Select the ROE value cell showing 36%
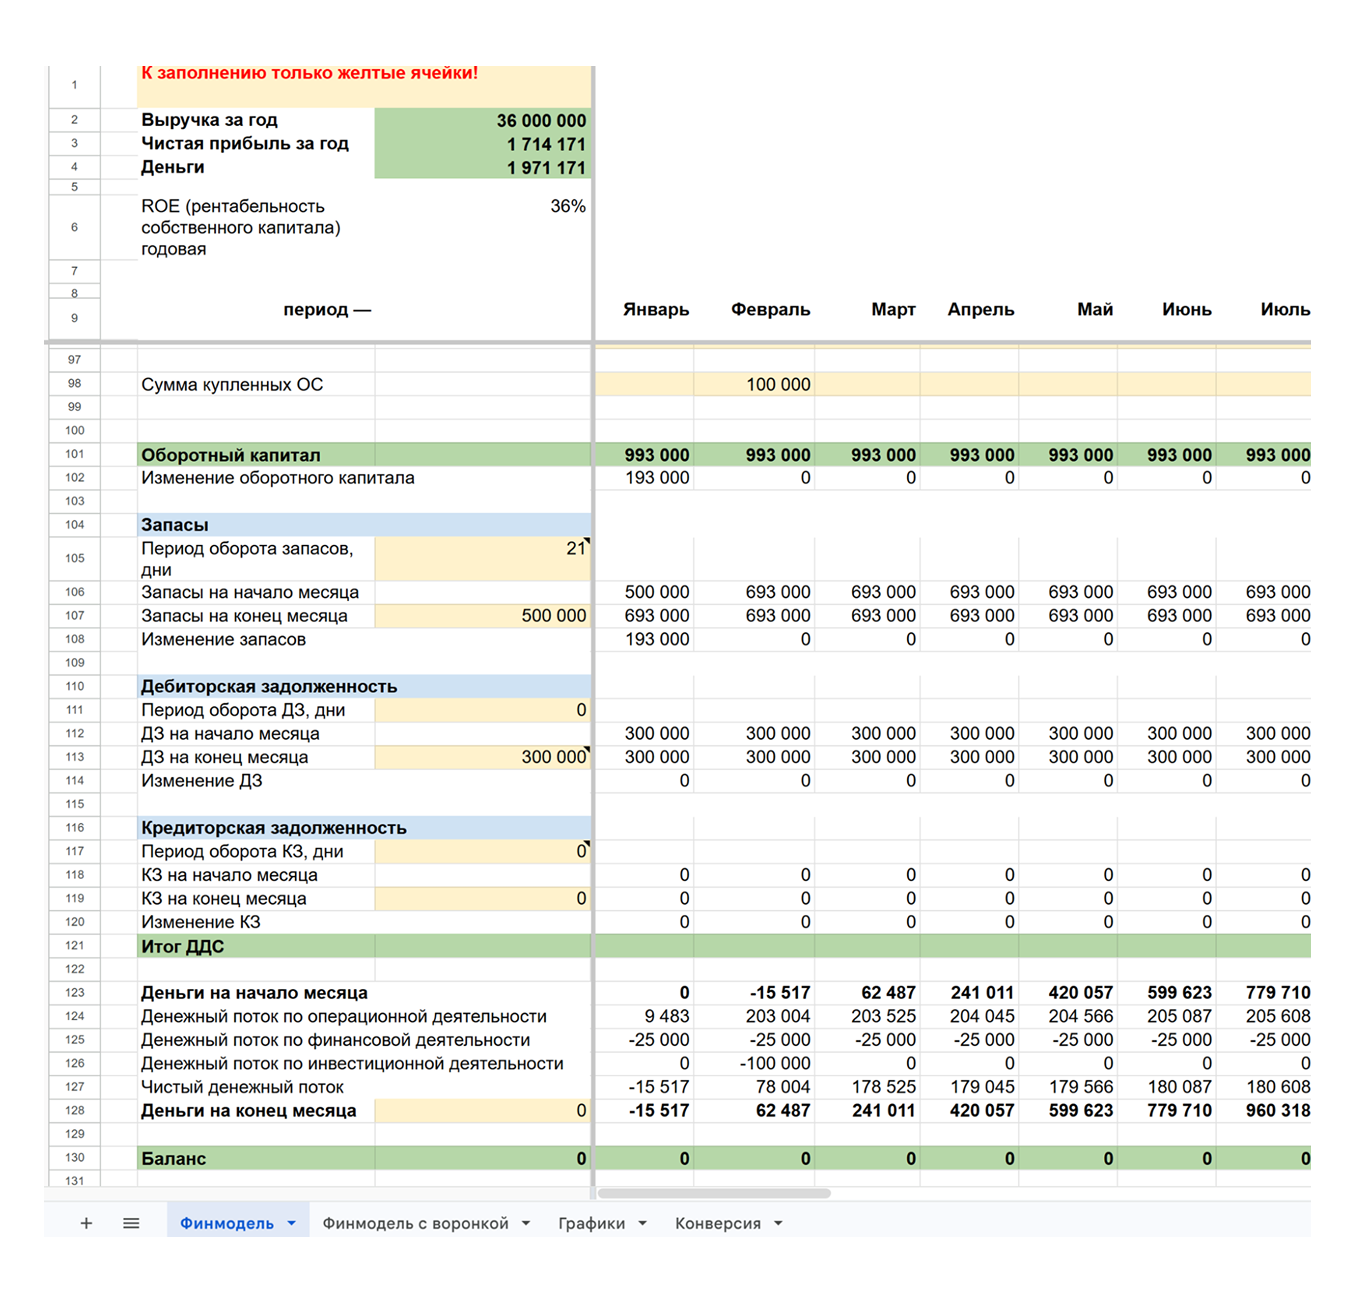This screenshot has height=1303, width=1360. 482,207
